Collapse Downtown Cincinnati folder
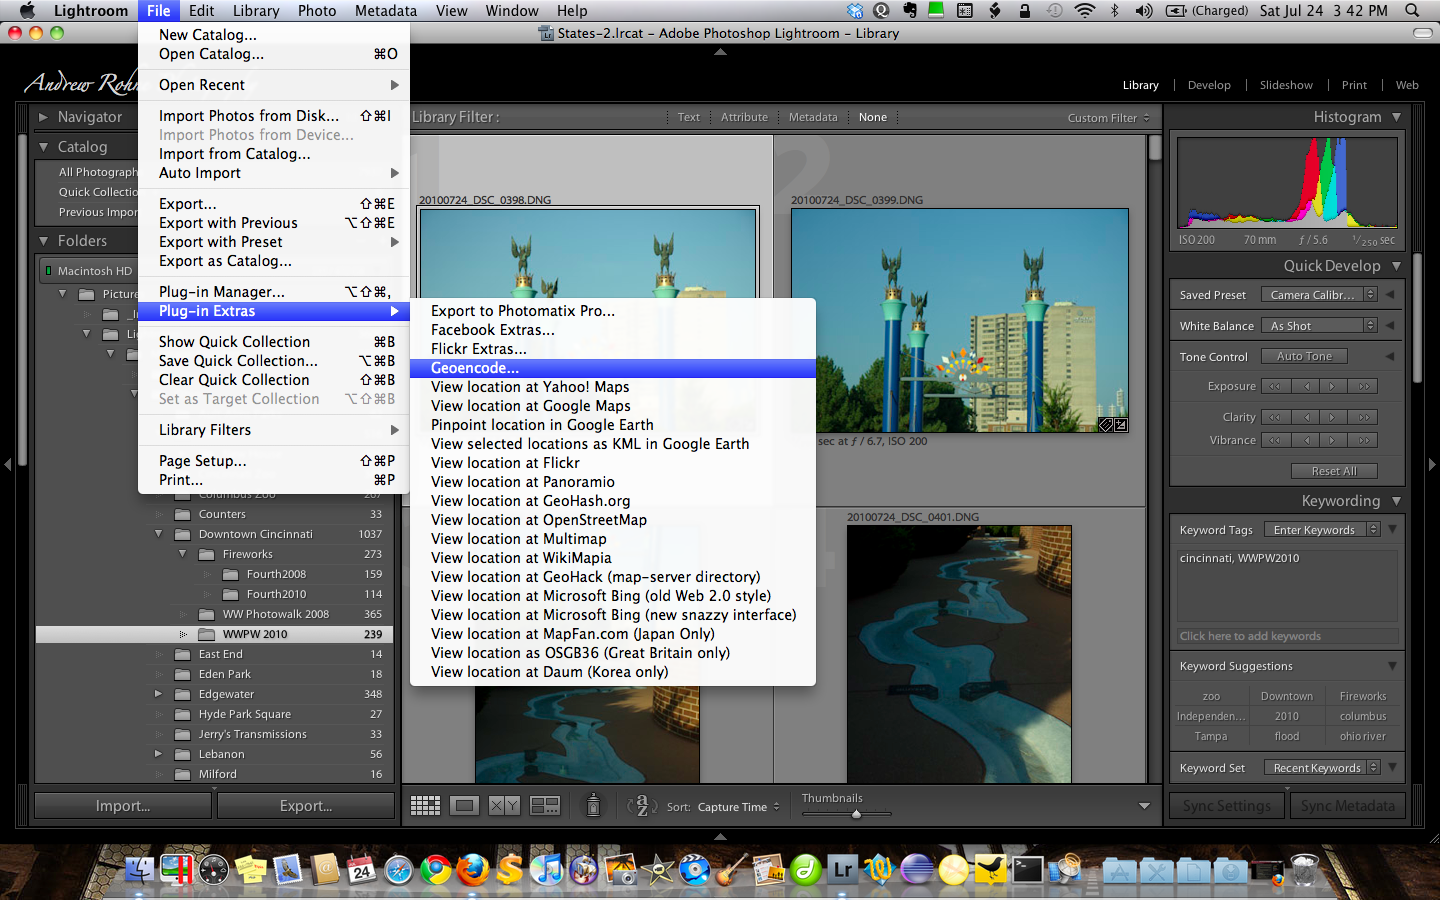The width and height of the screenshot is (1440, 900). (158, 534)
